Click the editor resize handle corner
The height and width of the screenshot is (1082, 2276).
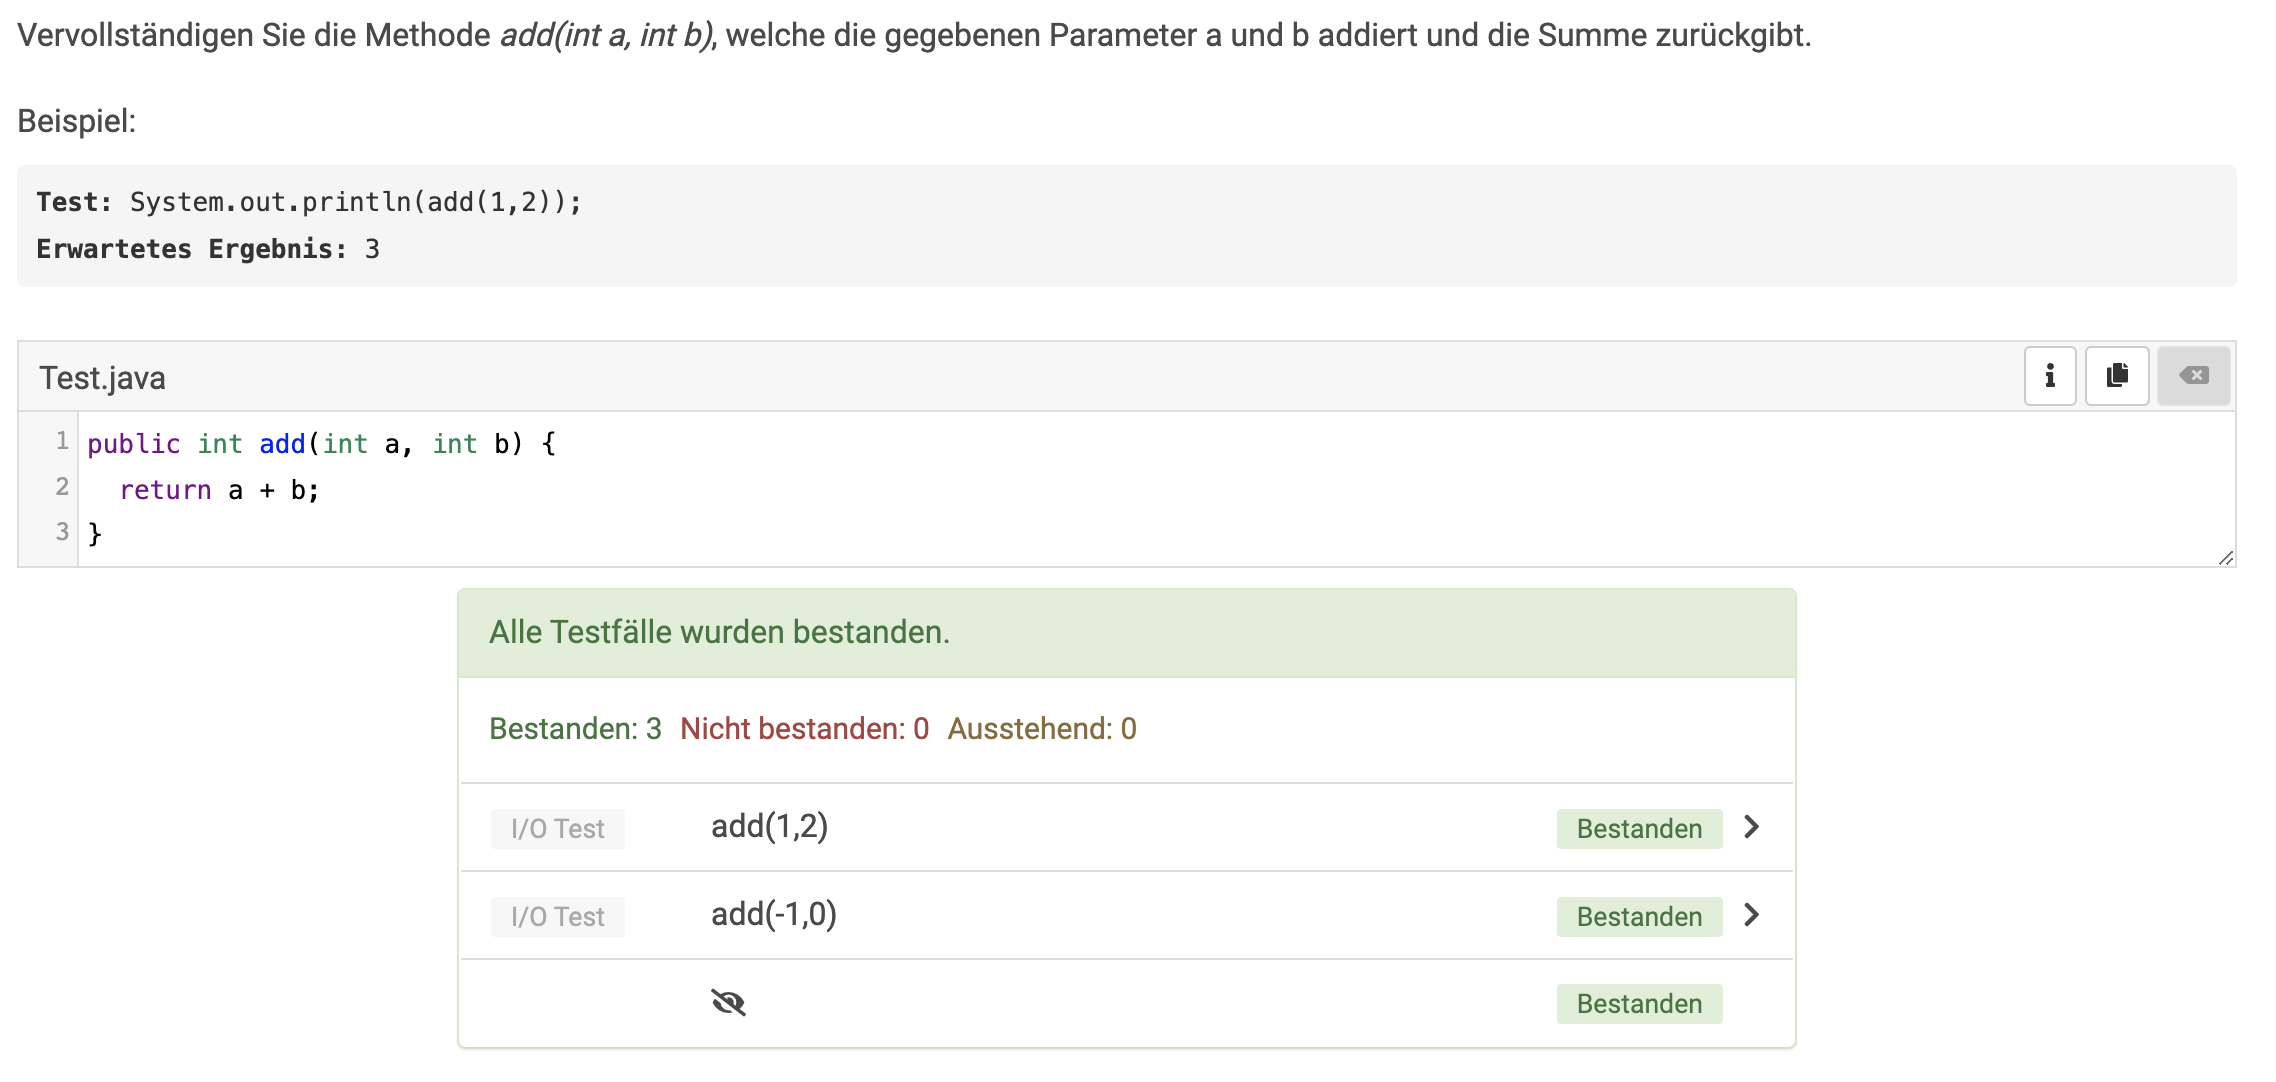(x=2225, y=558)
